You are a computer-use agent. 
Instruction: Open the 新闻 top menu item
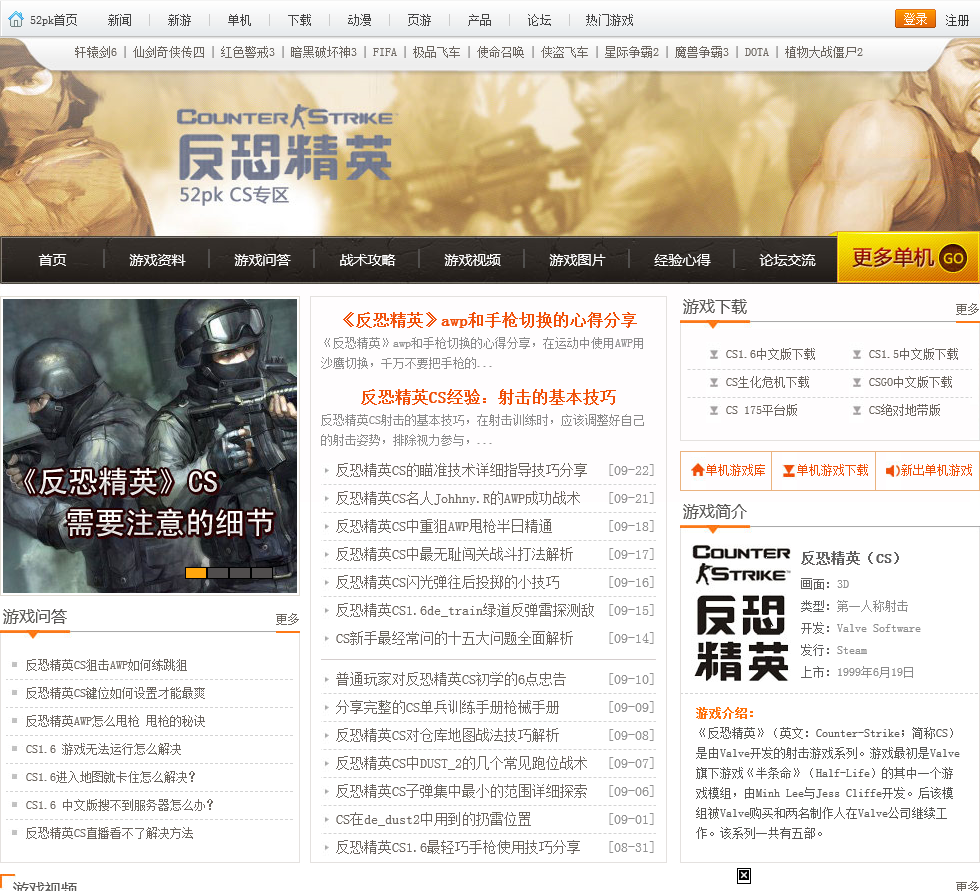click(x=119, y=20)
